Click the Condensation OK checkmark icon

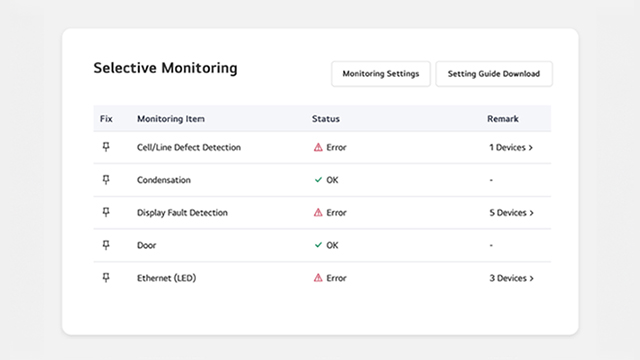(318, 180)
